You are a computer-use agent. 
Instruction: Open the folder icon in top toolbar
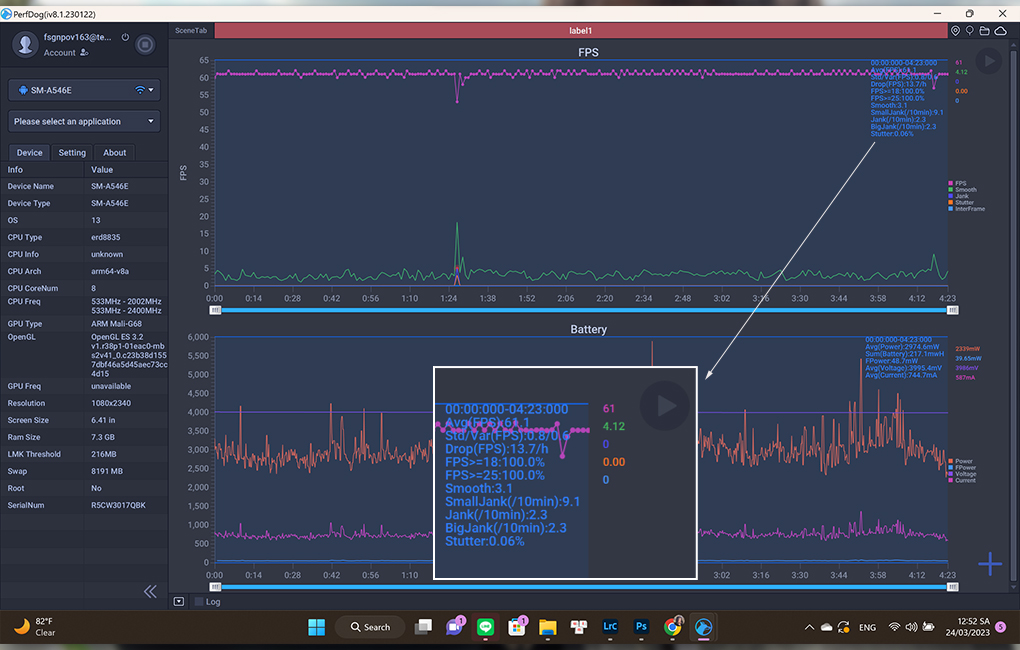coord(985,31)
